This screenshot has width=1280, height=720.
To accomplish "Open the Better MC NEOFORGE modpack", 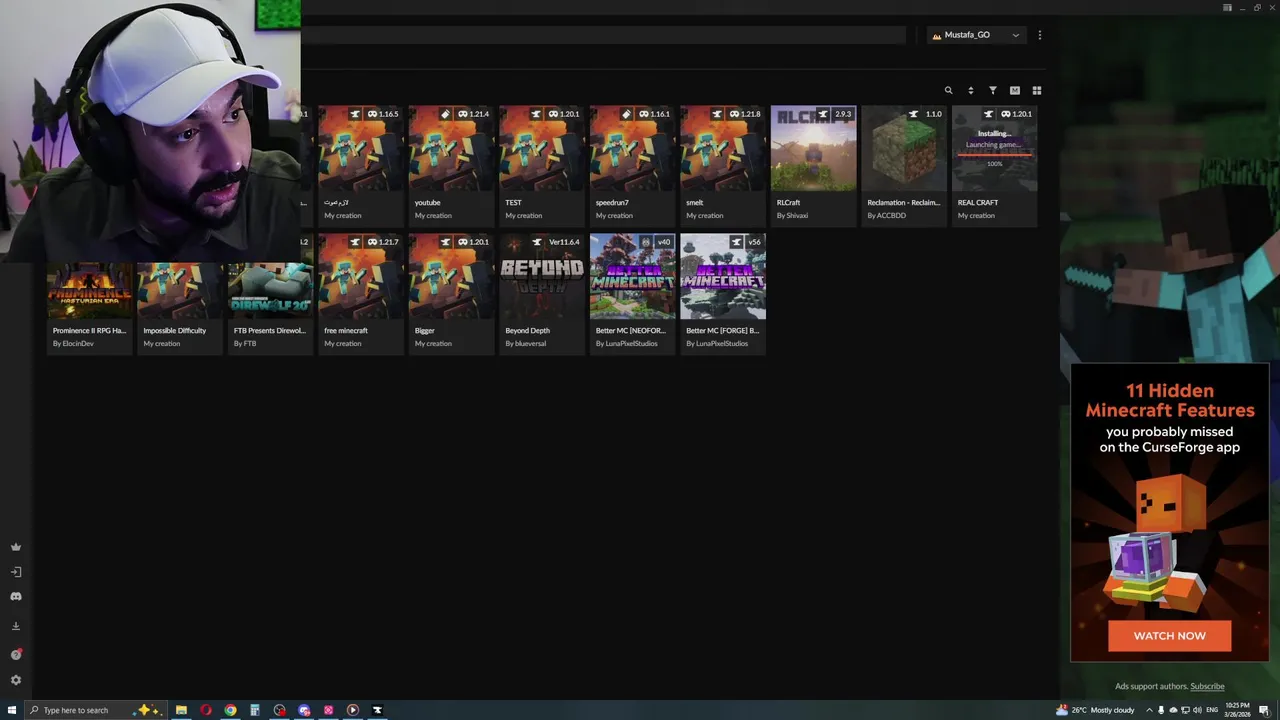I will click(x=632, y=294).
